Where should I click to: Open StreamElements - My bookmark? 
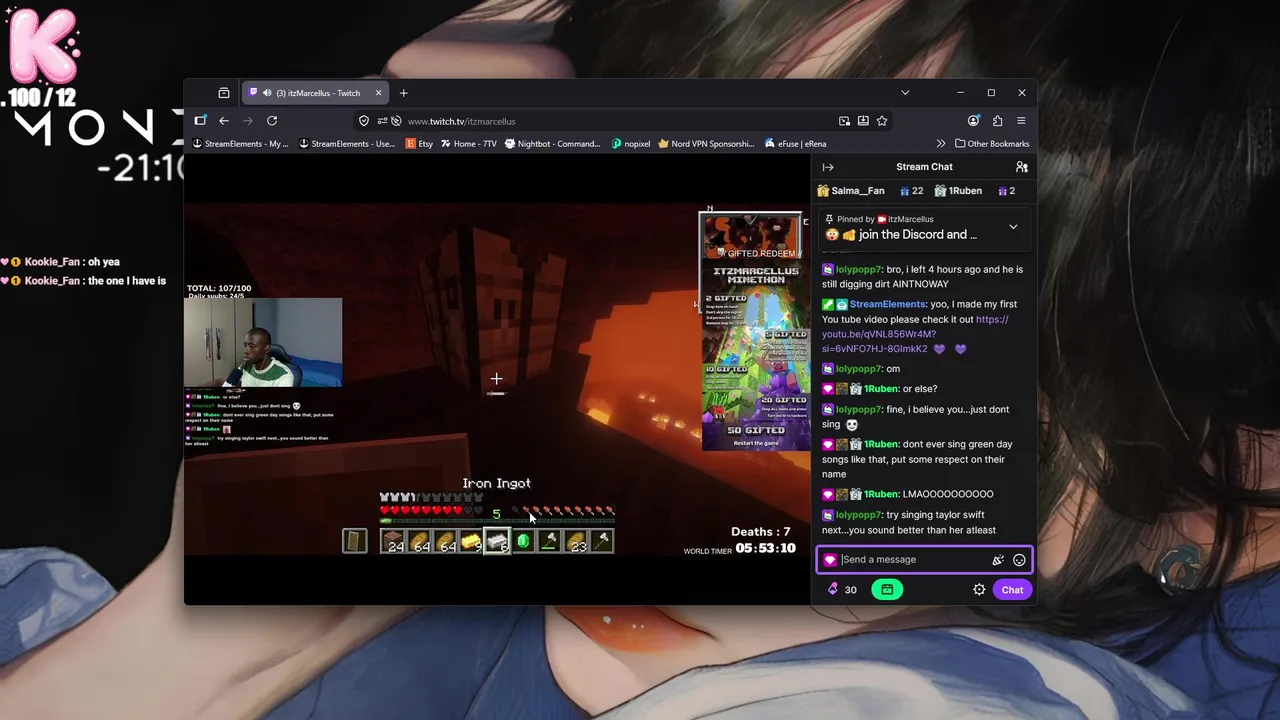[x=241, y=144]
